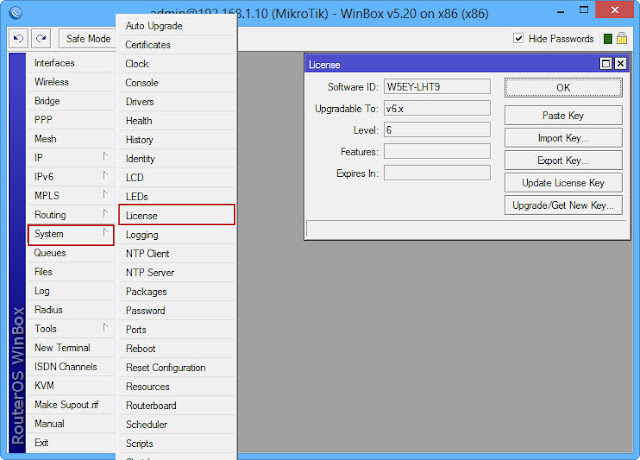This screenshot has width=640, height=460.
Task: Select Scheduler in System submenu
Action: pos(177,424)
